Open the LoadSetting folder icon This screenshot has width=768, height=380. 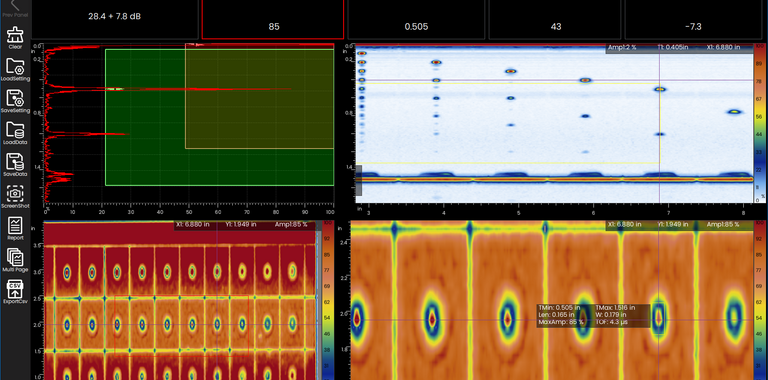[15, 66]
